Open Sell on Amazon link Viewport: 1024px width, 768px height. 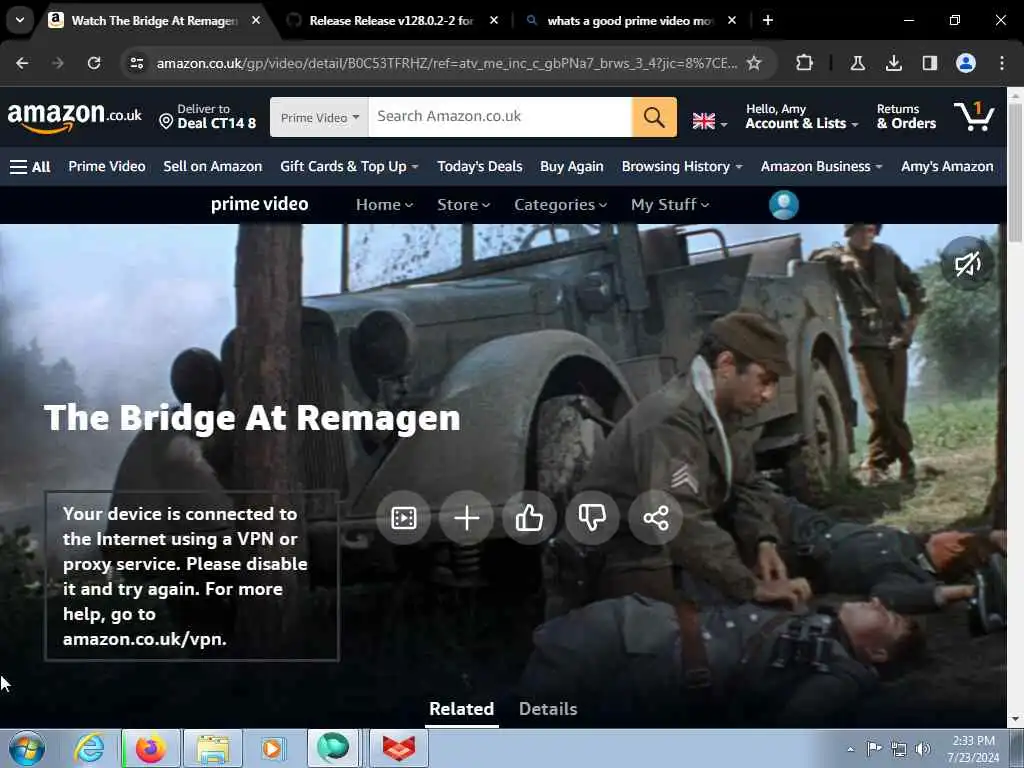(x=213, y=167)
